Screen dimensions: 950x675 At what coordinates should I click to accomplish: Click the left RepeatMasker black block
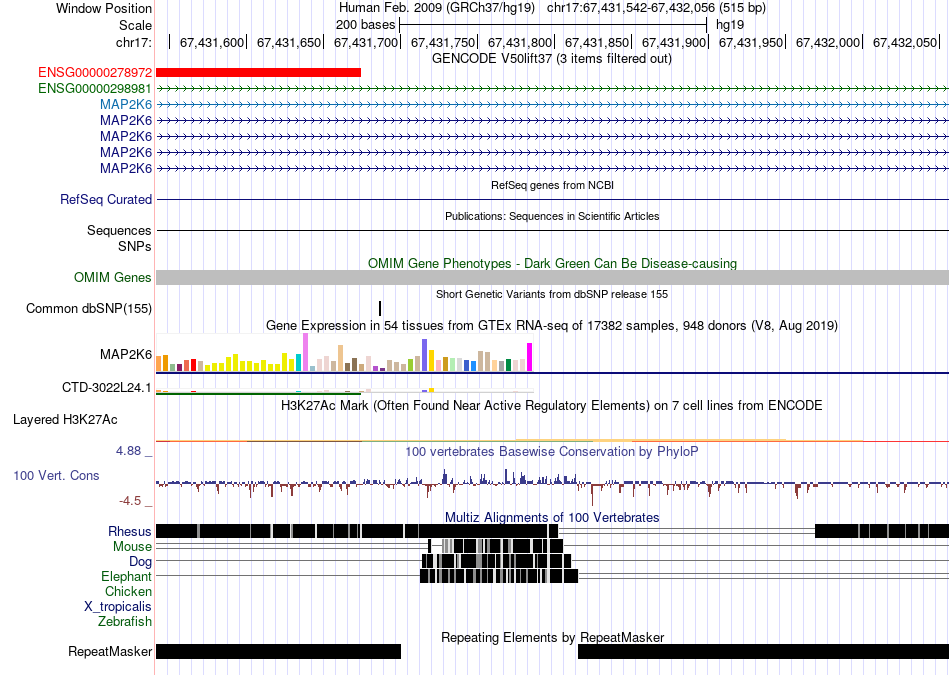point(279,651)
